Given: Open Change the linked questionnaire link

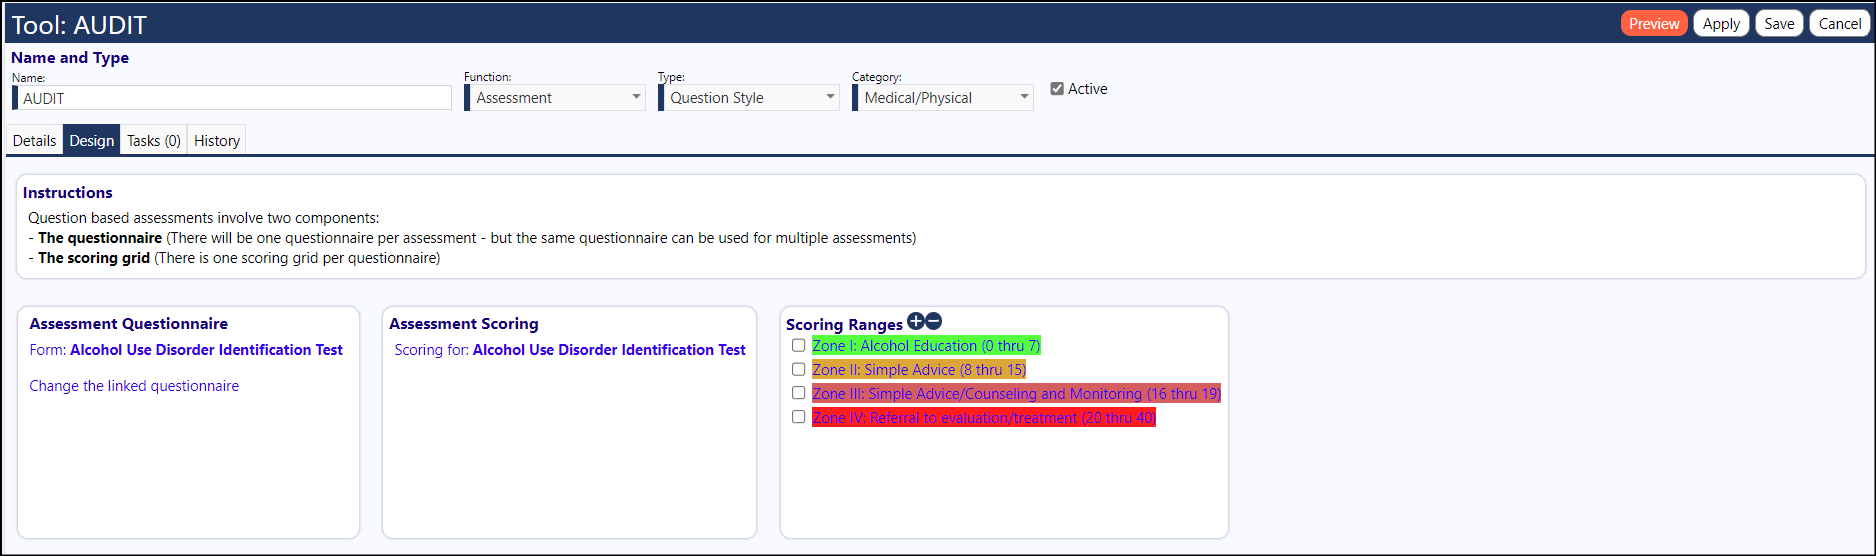Looking at the screenshot, I should click(134, 386).
